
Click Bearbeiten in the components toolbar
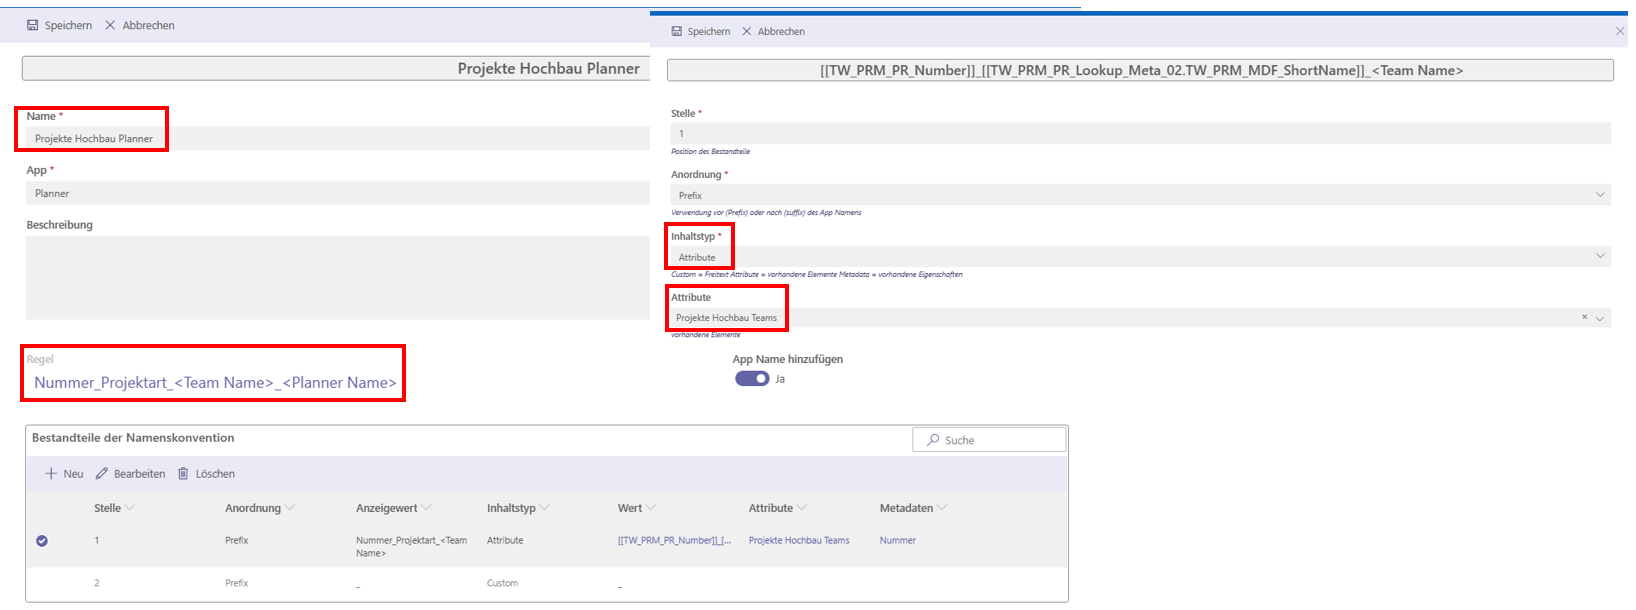[x=140, y=474]
